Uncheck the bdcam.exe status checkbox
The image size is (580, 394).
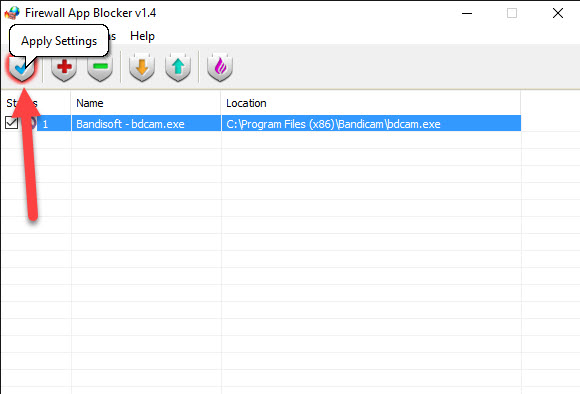pos(11,123)
